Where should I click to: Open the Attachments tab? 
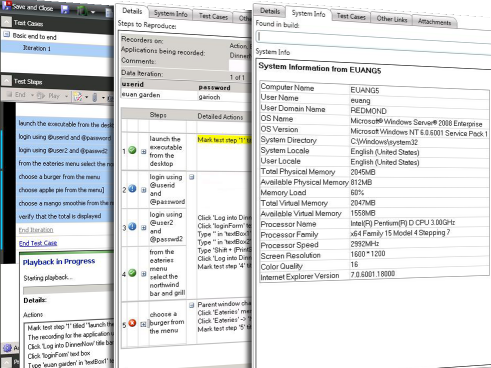coord(434,22)
